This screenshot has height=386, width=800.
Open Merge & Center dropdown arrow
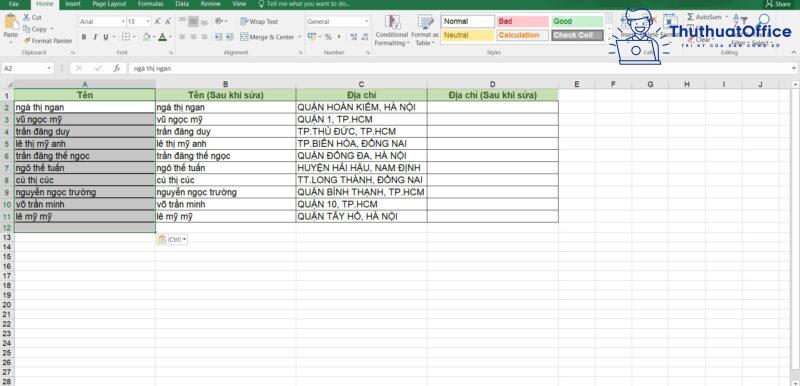click(x=299, y=37)
